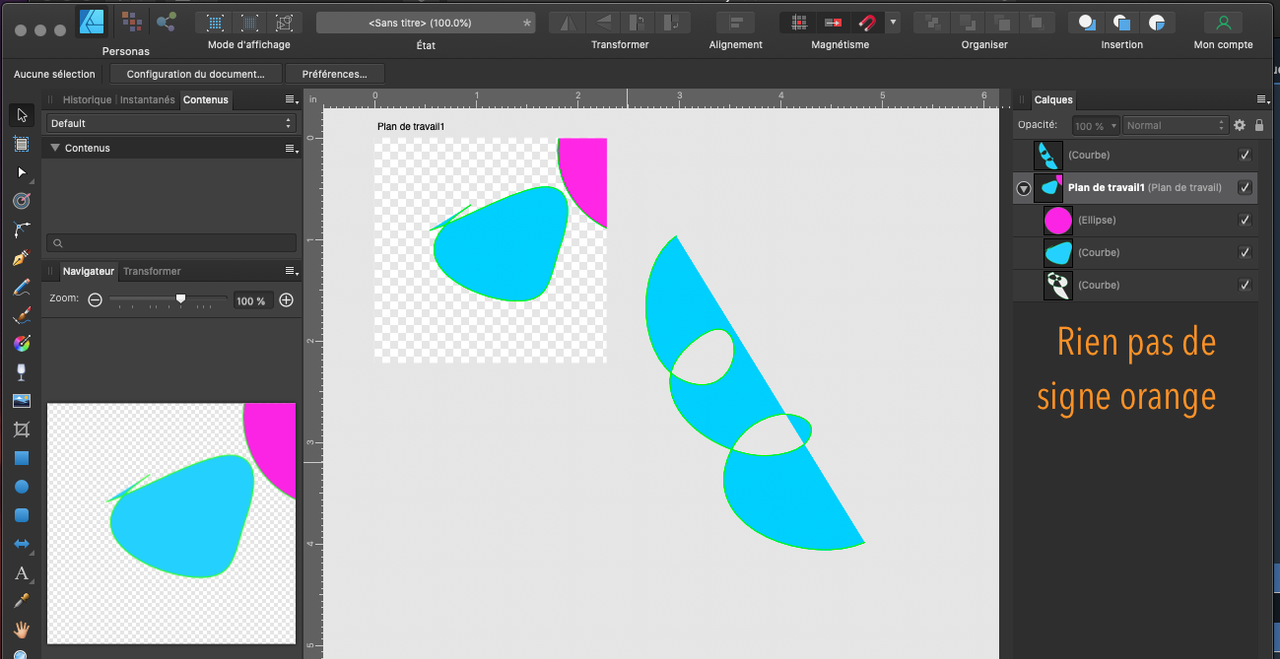Select the Rectangle shape tool
Screen dimensions: 1280x659
21,458
